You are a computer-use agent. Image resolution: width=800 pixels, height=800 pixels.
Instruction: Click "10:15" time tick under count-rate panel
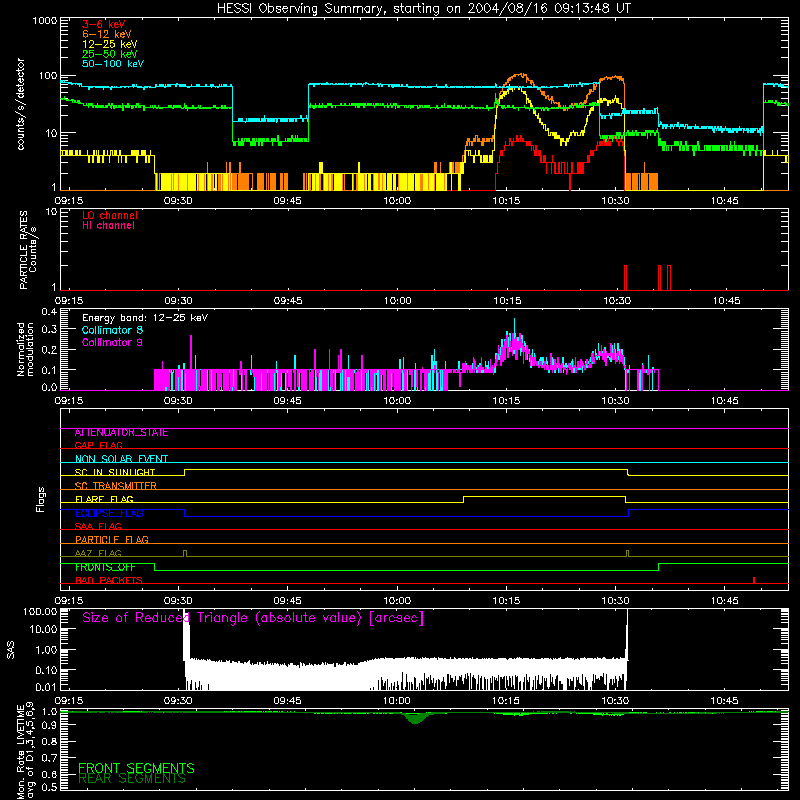[506, 201]
